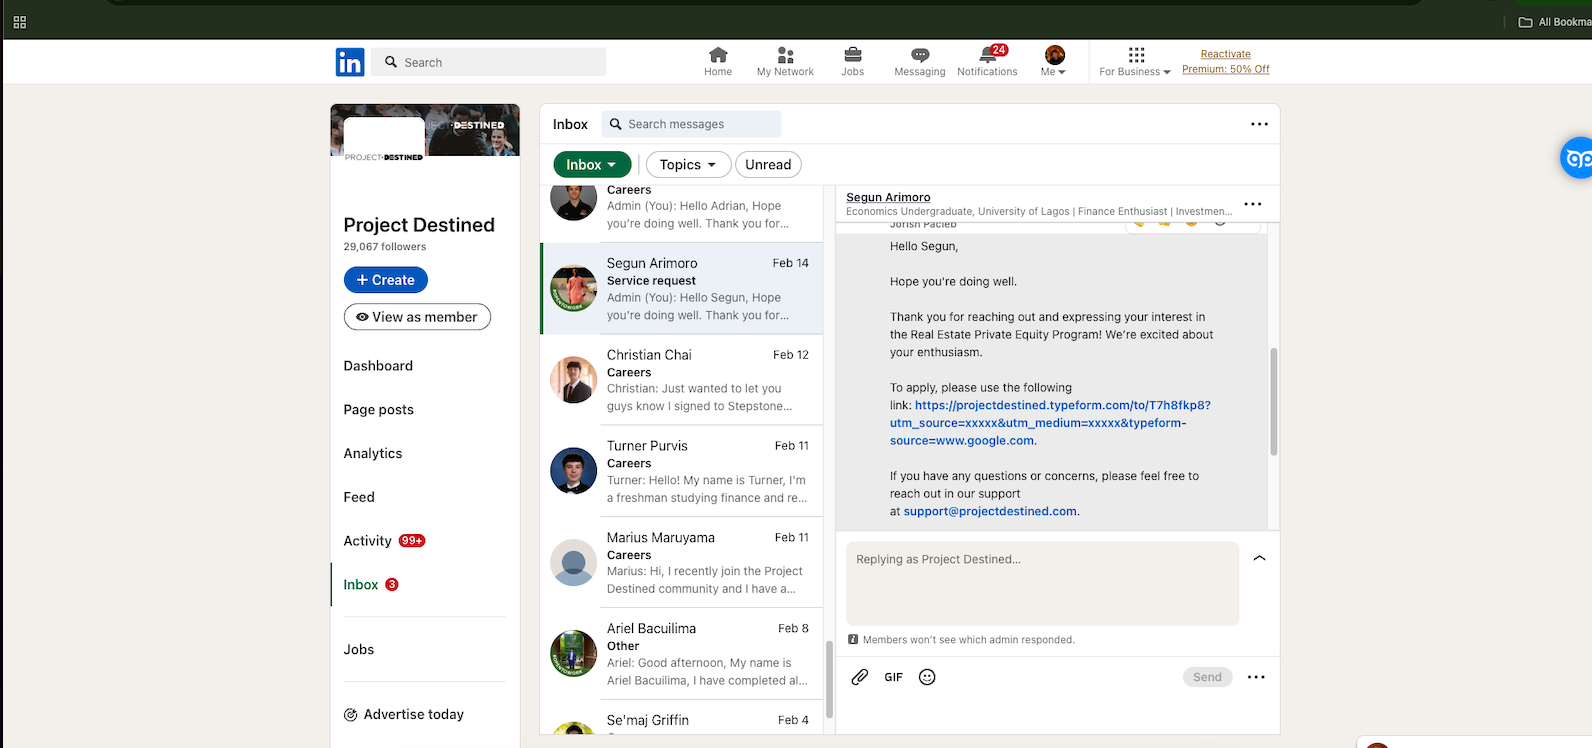This screenshot has height=748, width=1592.
Task: Open Marius Maruyama conversation
Action: coord(682,562)
